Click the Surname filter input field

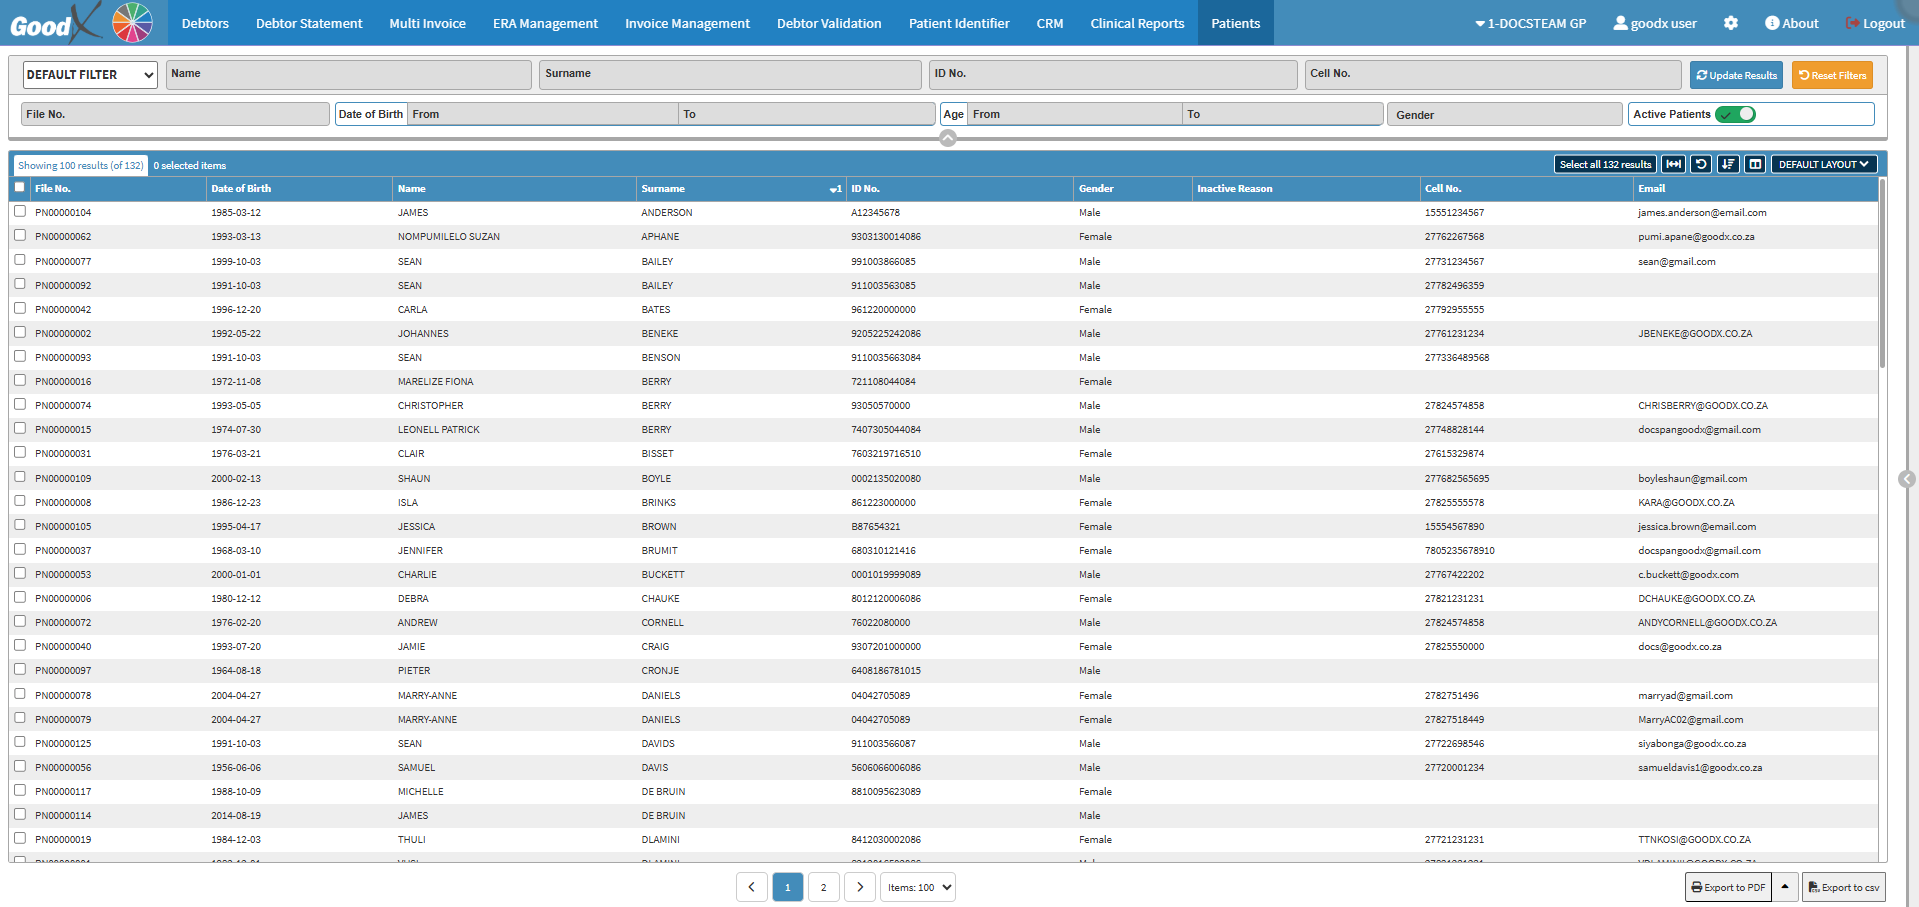coord(730,75)
